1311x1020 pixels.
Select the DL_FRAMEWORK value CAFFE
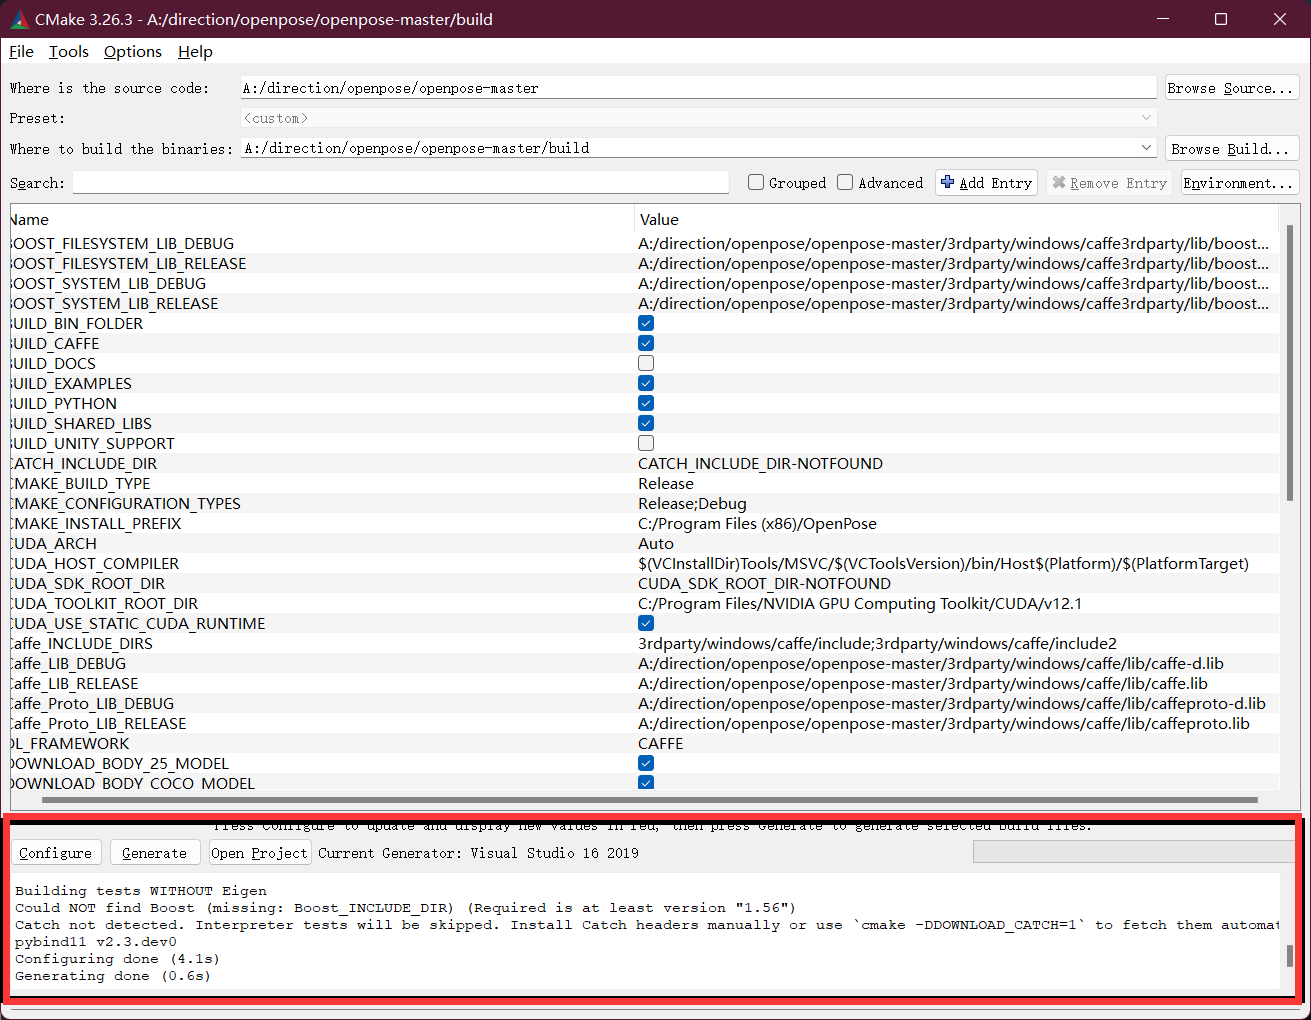(660, 743)
